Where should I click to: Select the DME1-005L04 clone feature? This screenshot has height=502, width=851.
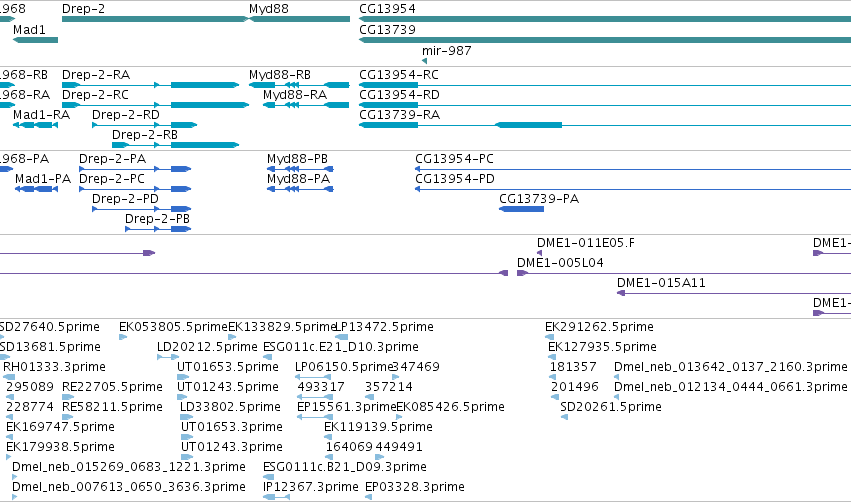[684, 273]
